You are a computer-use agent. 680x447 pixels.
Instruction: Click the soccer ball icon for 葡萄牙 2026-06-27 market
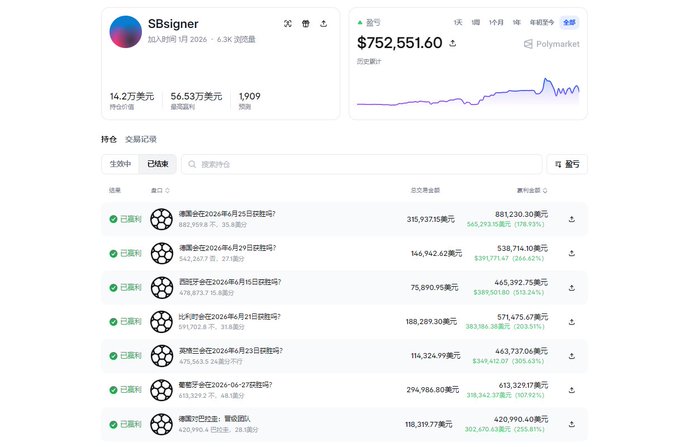pos(161,390)
